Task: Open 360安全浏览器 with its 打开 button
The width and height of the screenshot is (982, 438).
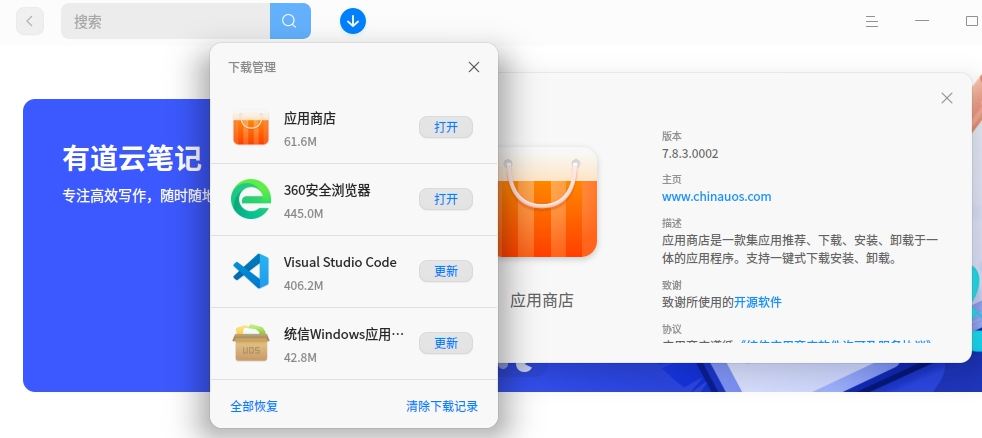Action: (x=446, y=199)
